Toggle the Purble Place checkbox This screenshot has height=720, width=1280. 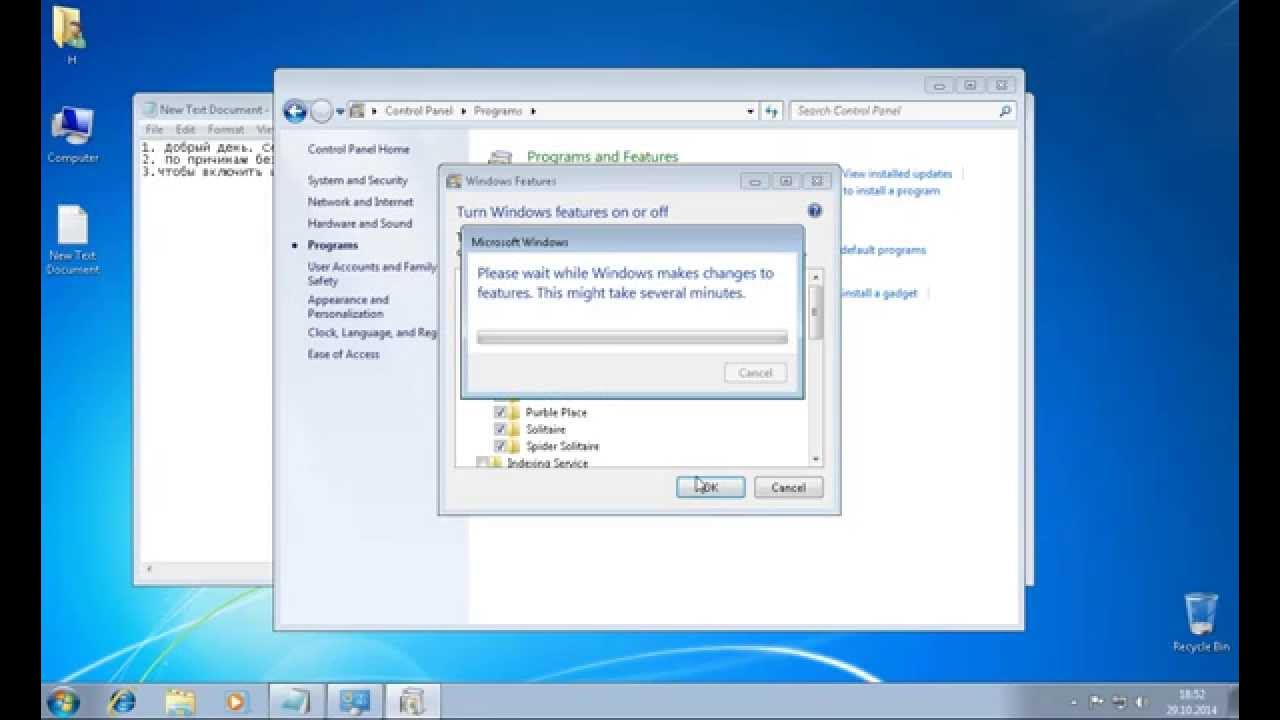(x=500, y=412)
